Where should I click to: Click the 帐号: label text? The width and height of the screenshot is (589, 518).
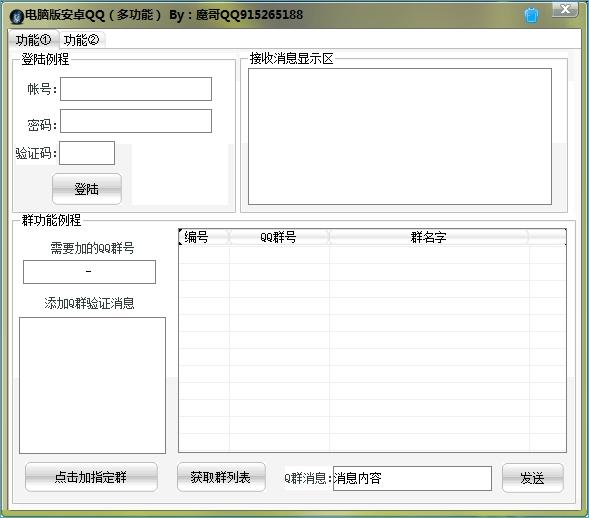42,89
